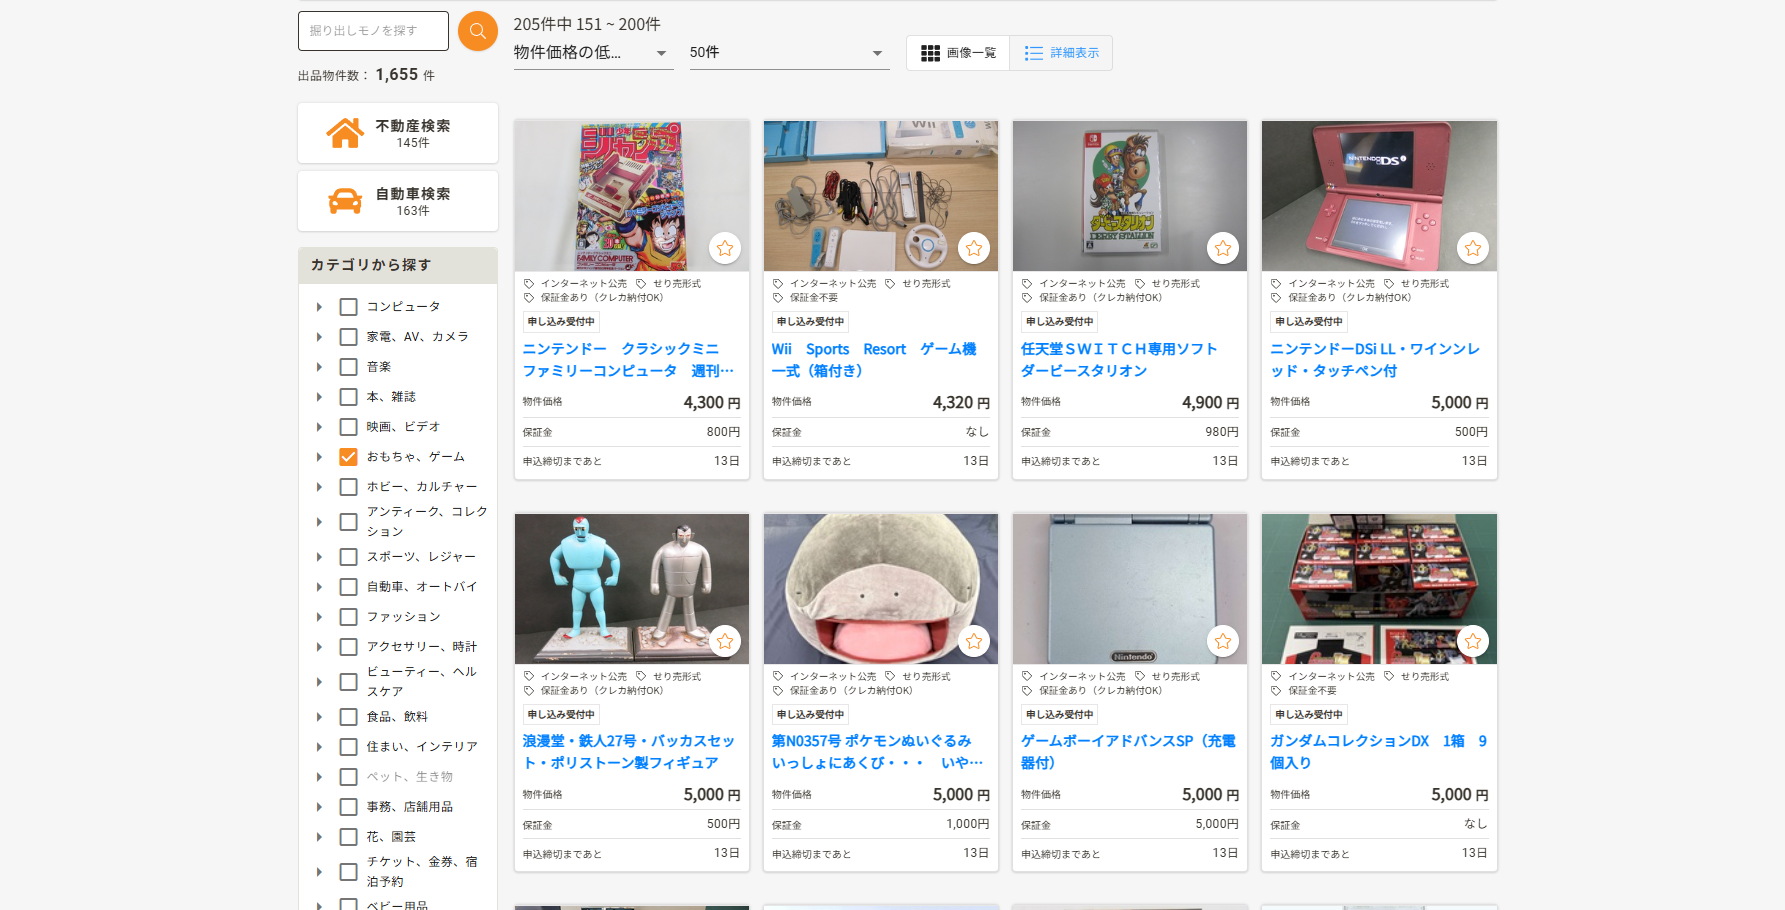
Task: Favorite the Wii Sports Resort listing star
Action: click(973, 248)
